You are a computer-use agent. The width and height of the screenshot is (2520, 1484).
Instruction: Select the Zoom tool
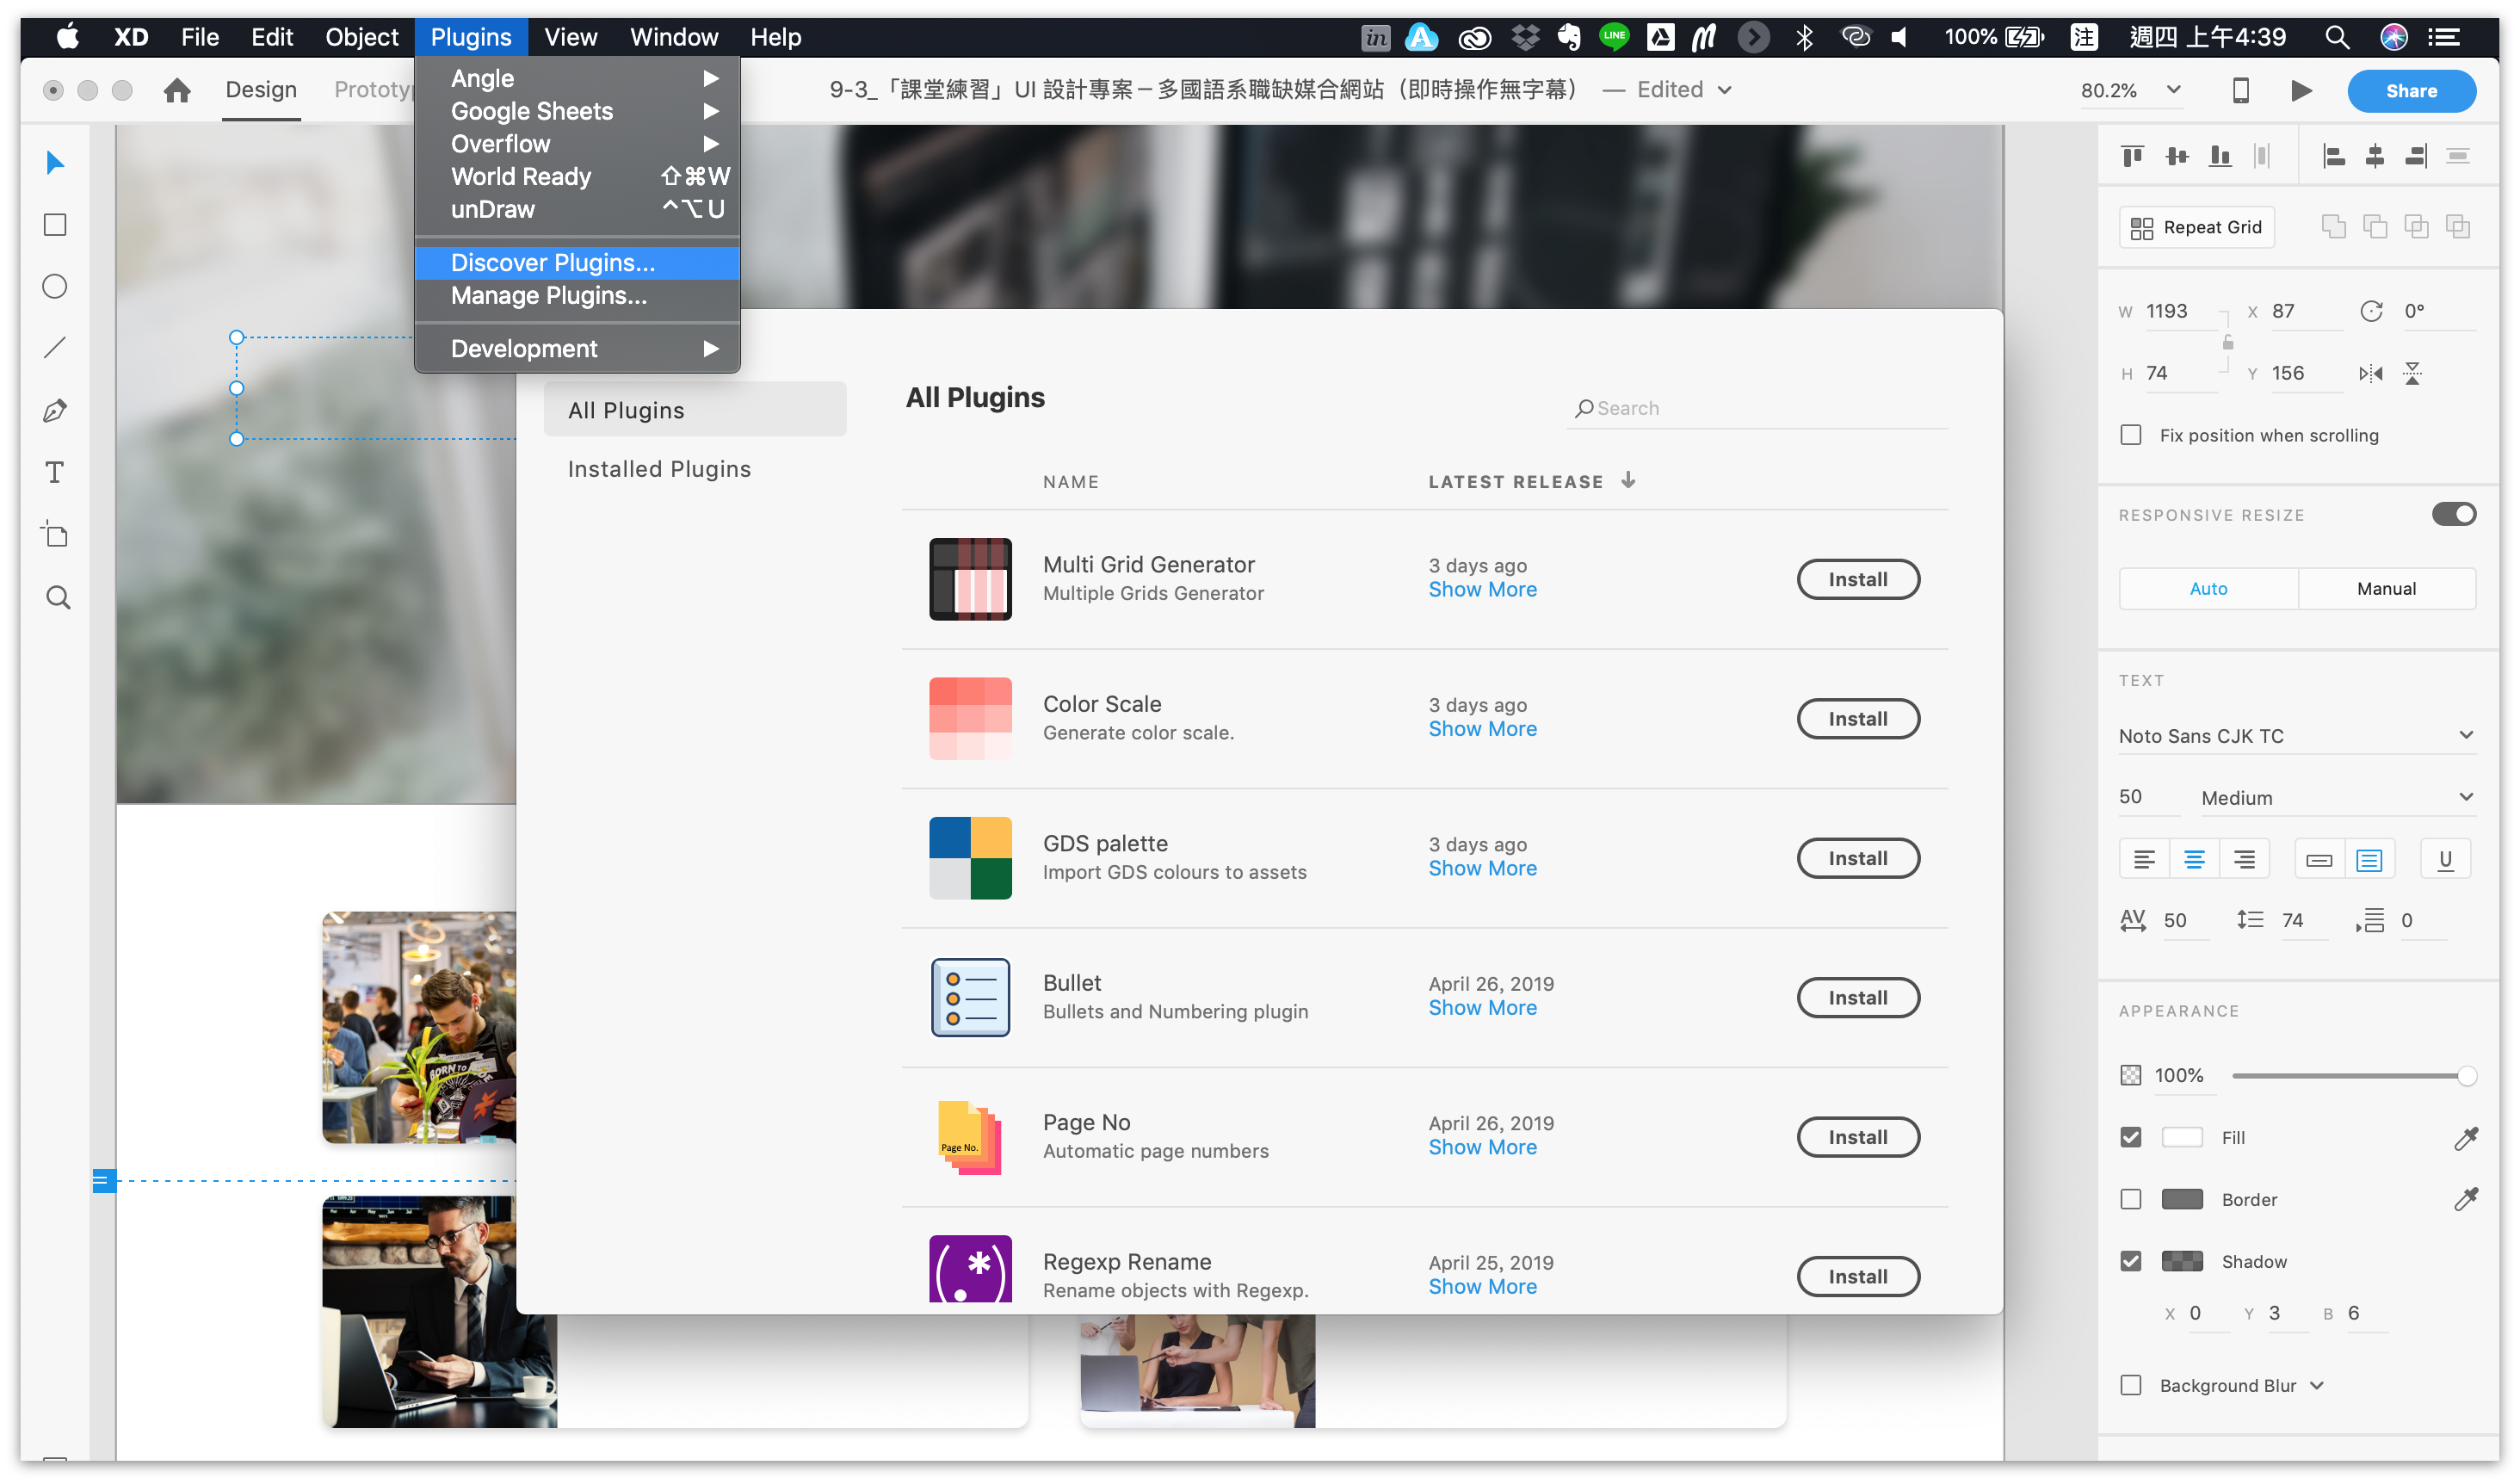click(x=58, y=598)
